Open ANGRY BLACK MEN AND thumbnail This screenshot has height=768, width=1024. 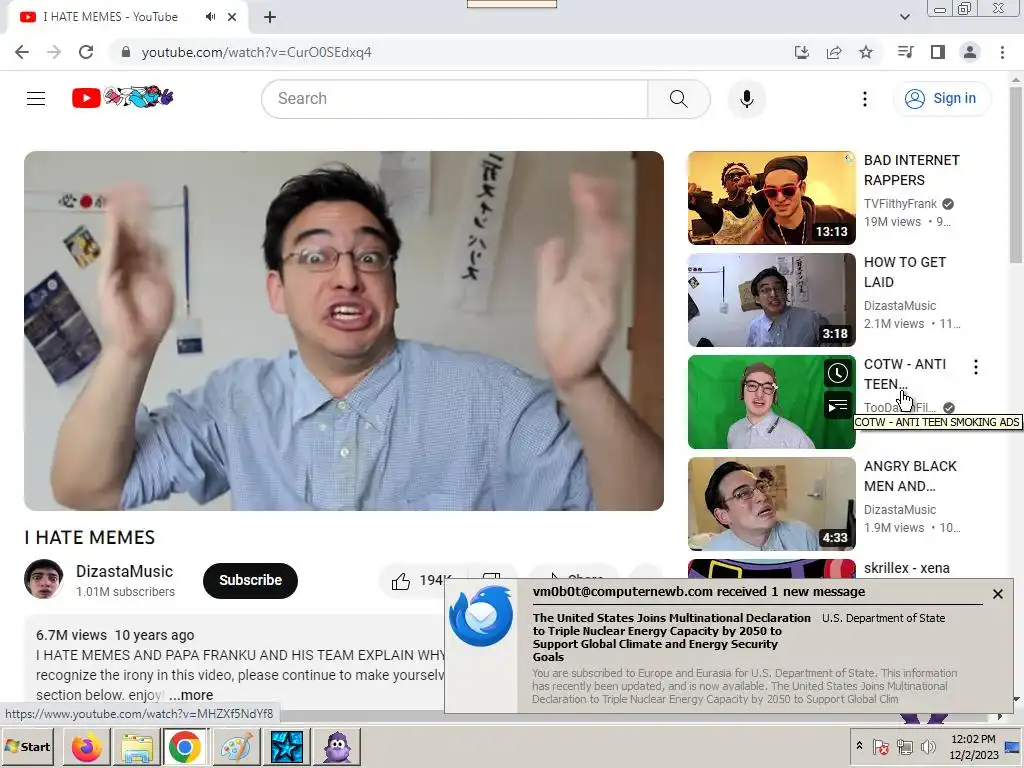coord(771,504)
